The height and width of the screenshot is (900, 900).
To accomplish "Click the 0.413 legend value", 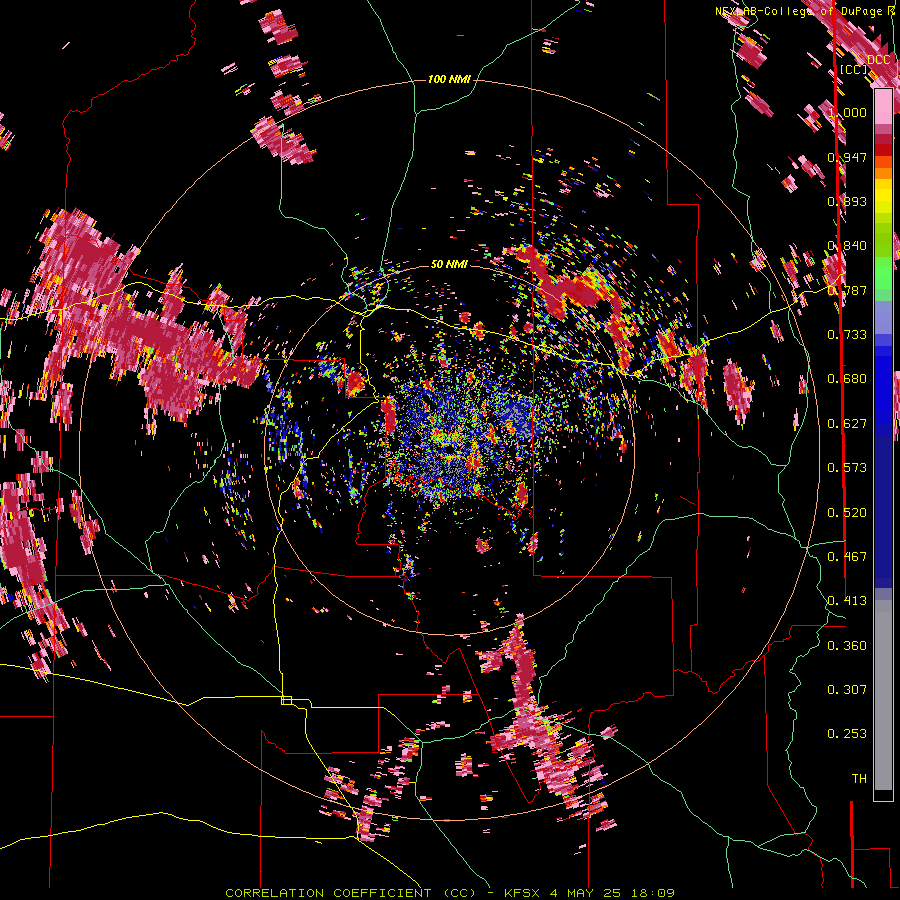I will click(x=847, y=601).
